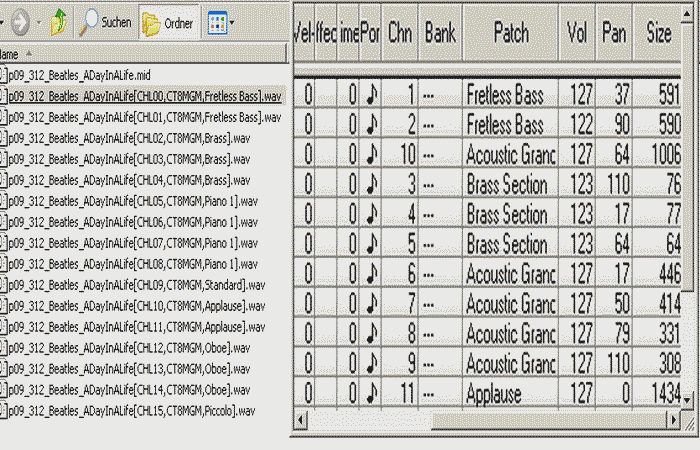The image size is (700, 450).
Task: Open the Views dropdown in toolbar
Action: pyautogui.click(x=221, y=21)
